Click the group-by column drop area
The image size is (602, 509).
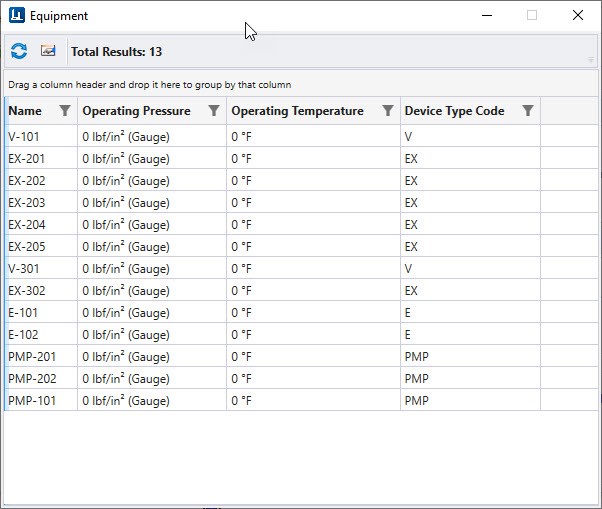coord(301,84)
